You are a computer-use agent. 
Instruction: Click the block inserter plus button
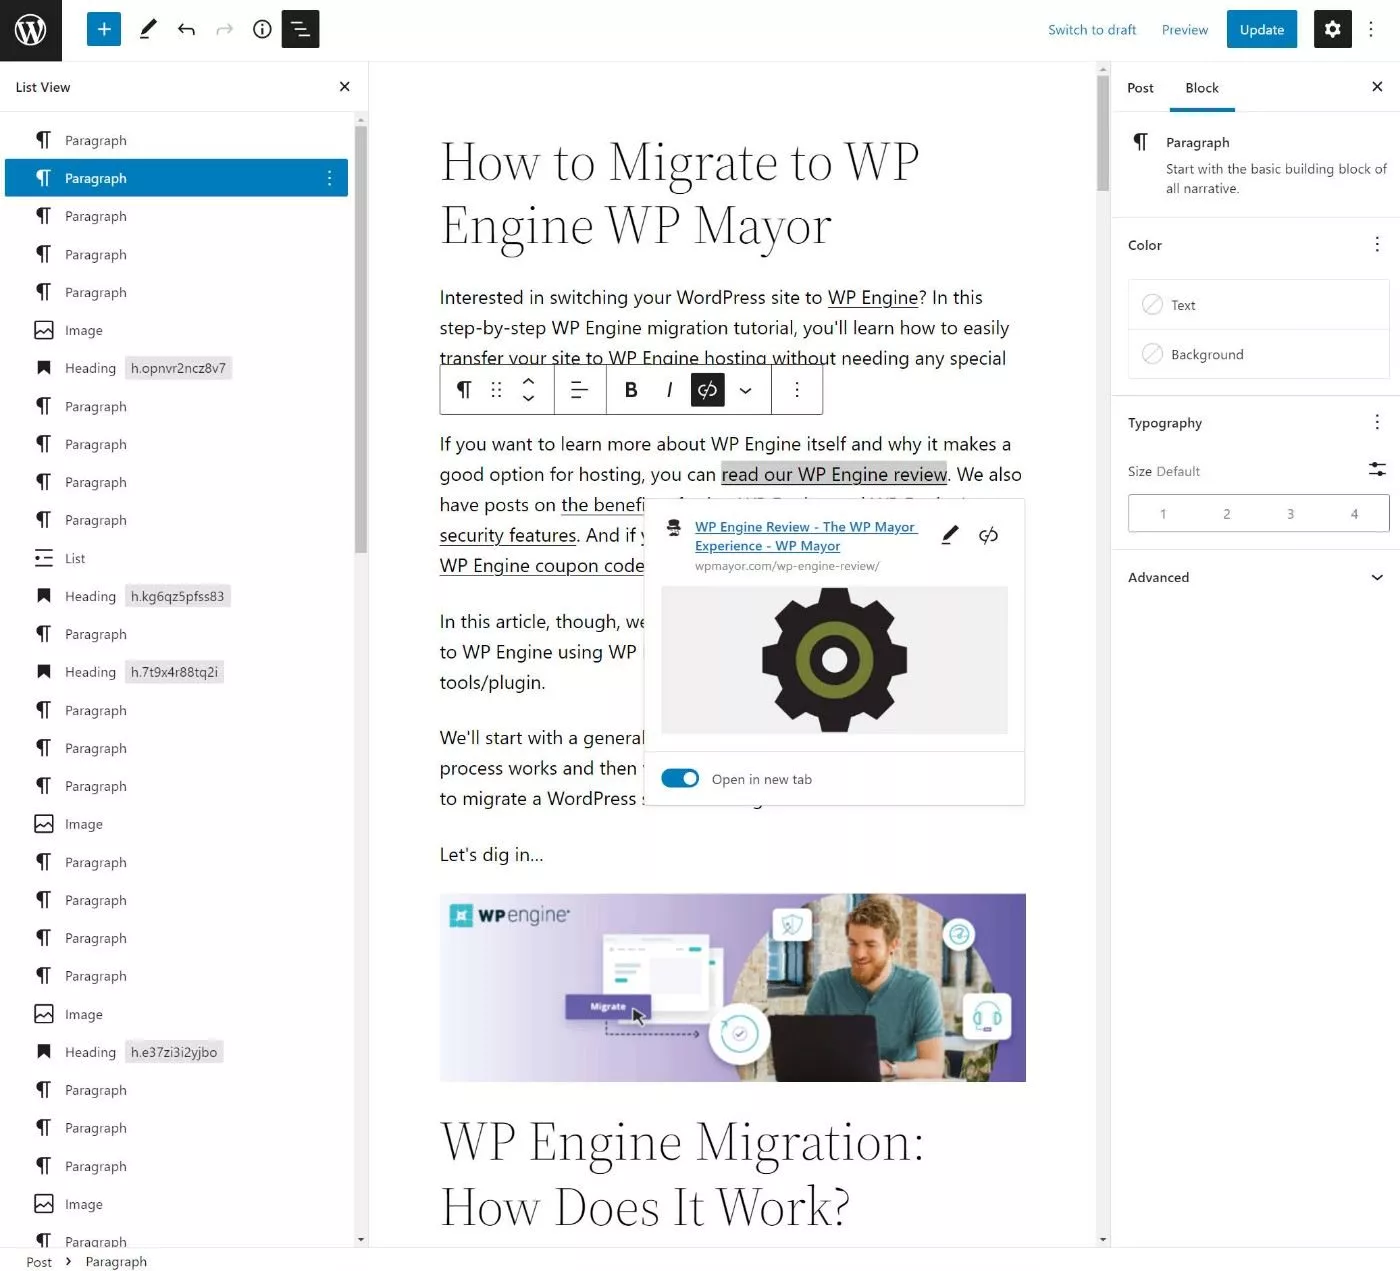[x=104, y=29]
